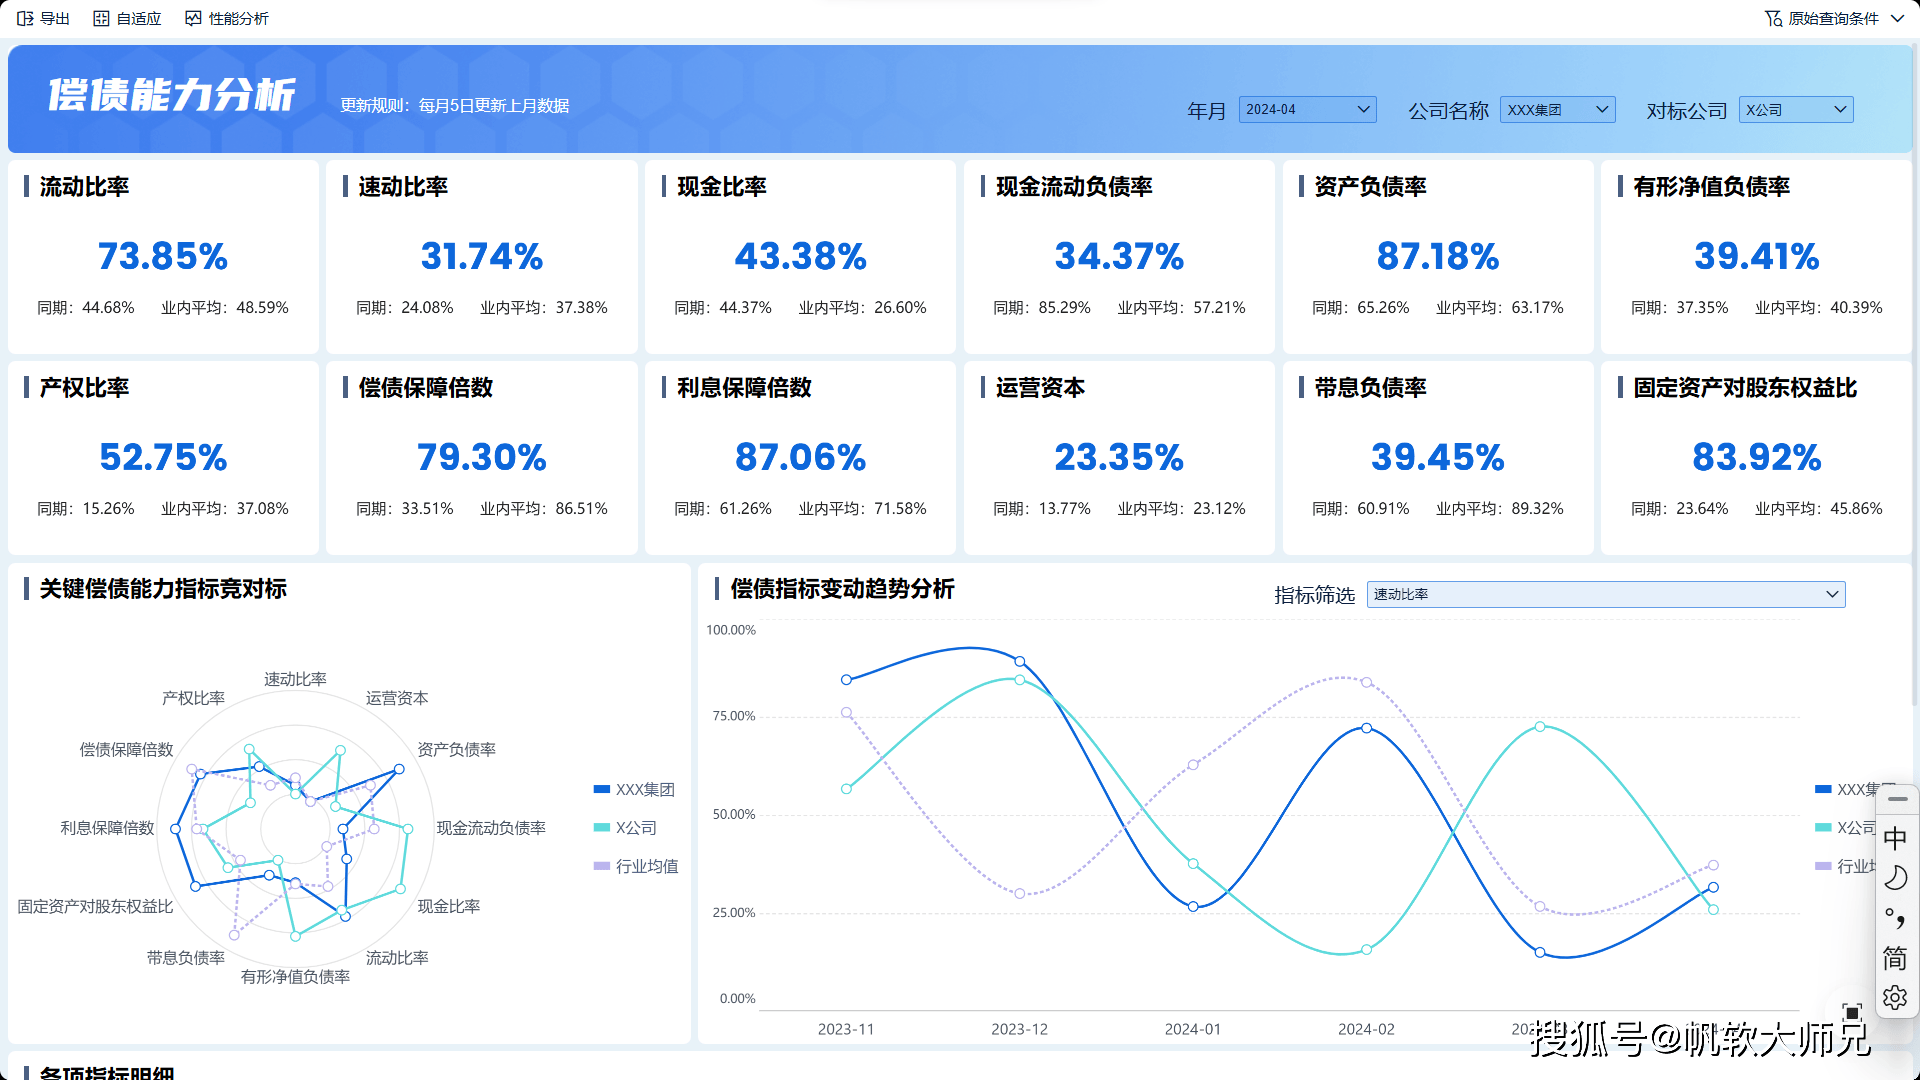This screenshot has width=1920, height=1080.
Task: Toggle IME punctuation mode symbol
Action: 1895,917
